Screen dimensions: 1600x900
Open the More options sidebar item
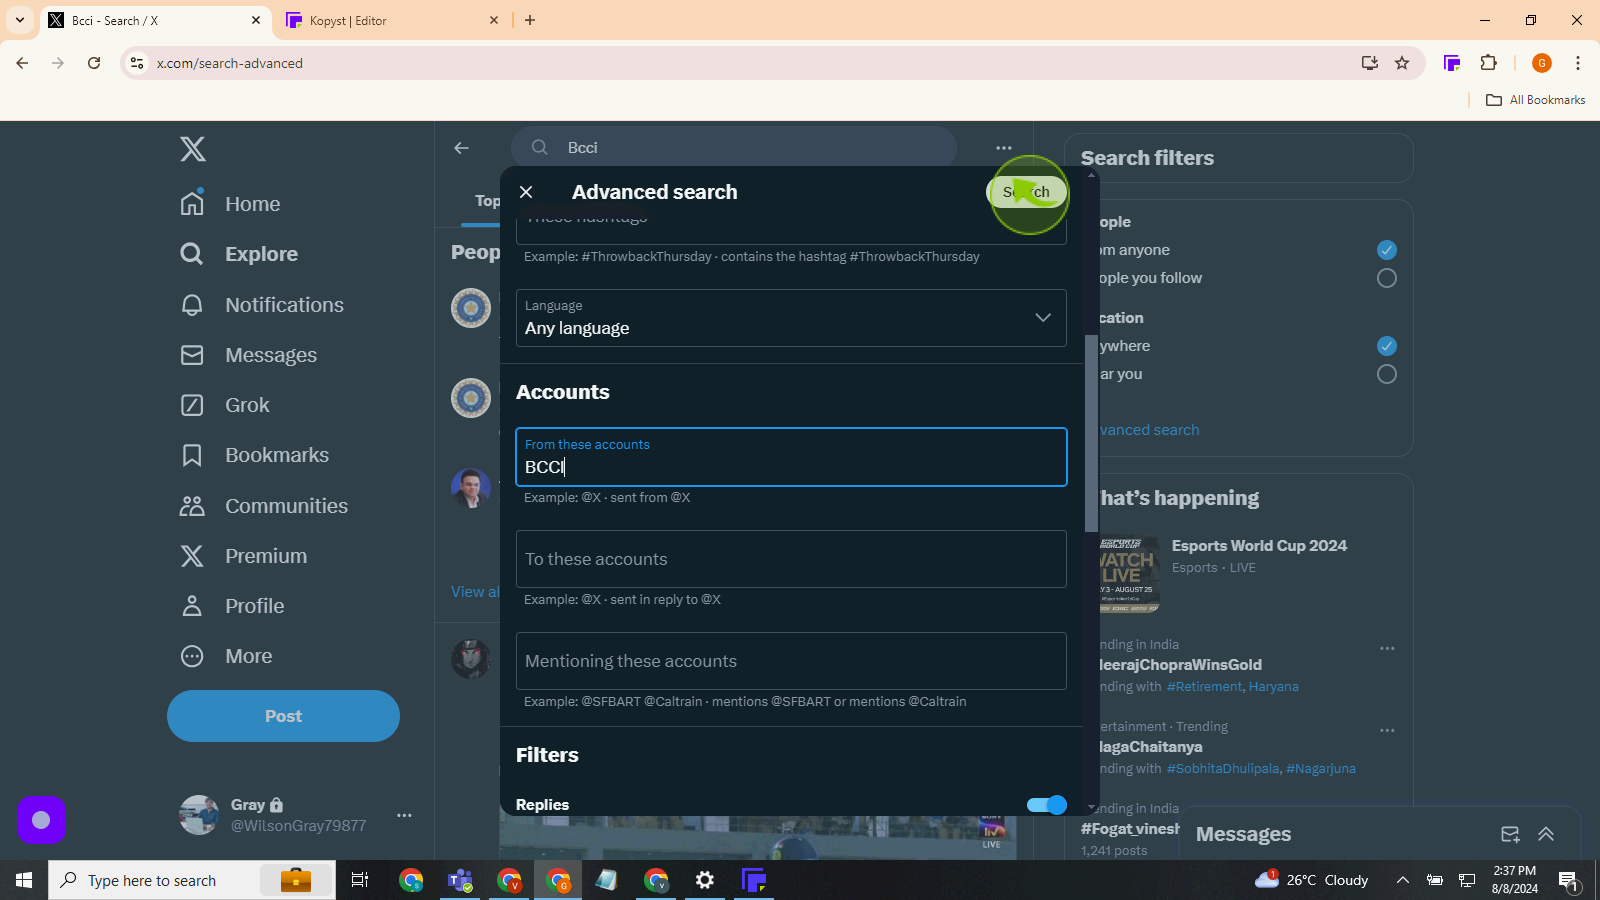point(226,656)
